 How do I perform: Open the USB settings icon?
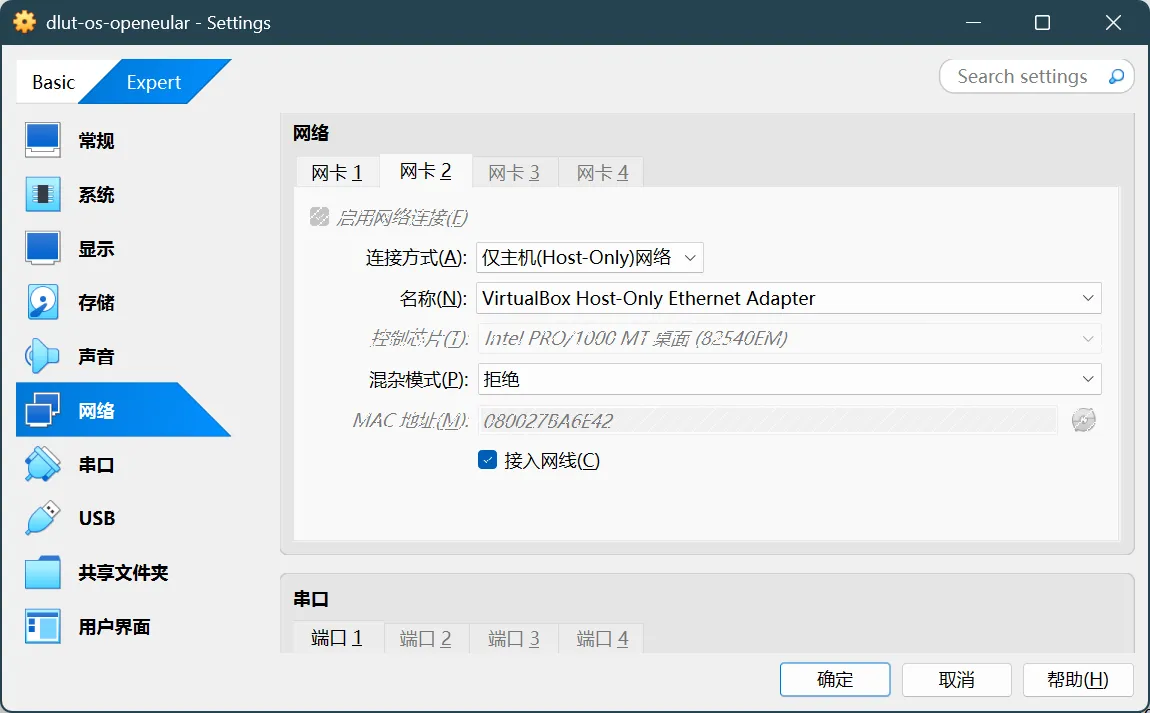[x=43, y=519]
